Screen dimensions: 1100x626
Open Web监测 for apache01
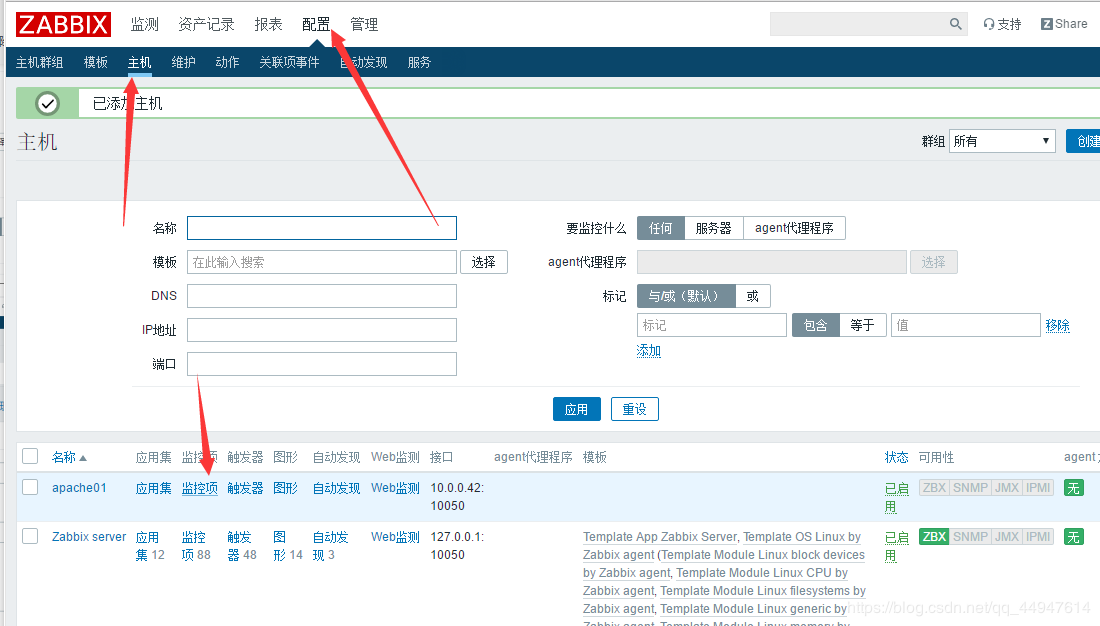tap(396, 488)
